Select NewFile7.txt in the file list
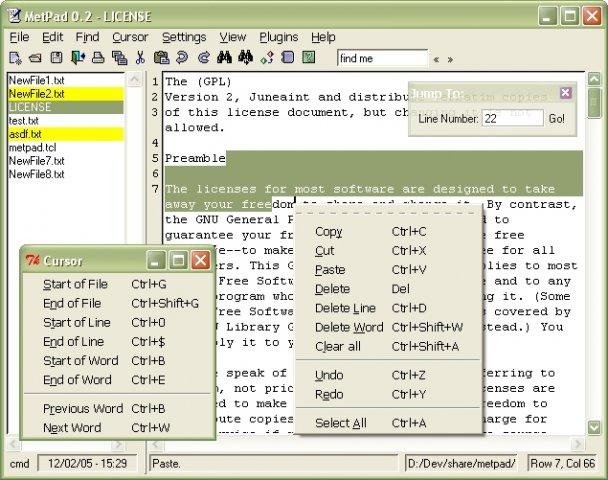Screen dimensions: 608x480 (x=66, y=161)
